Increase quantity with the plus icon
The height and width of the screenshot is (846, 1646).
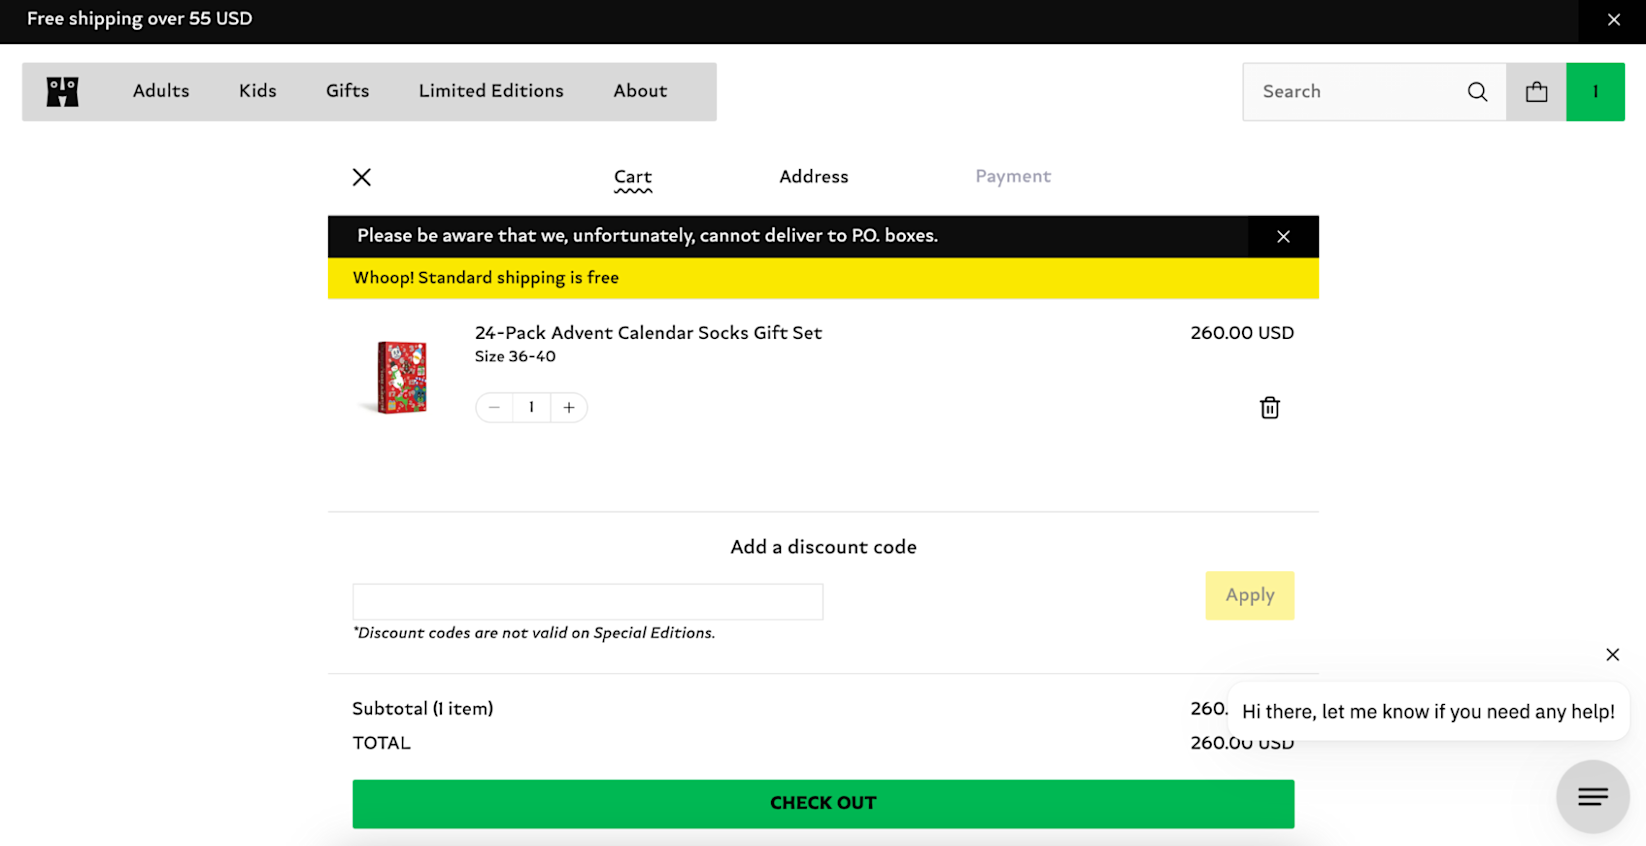568,407
